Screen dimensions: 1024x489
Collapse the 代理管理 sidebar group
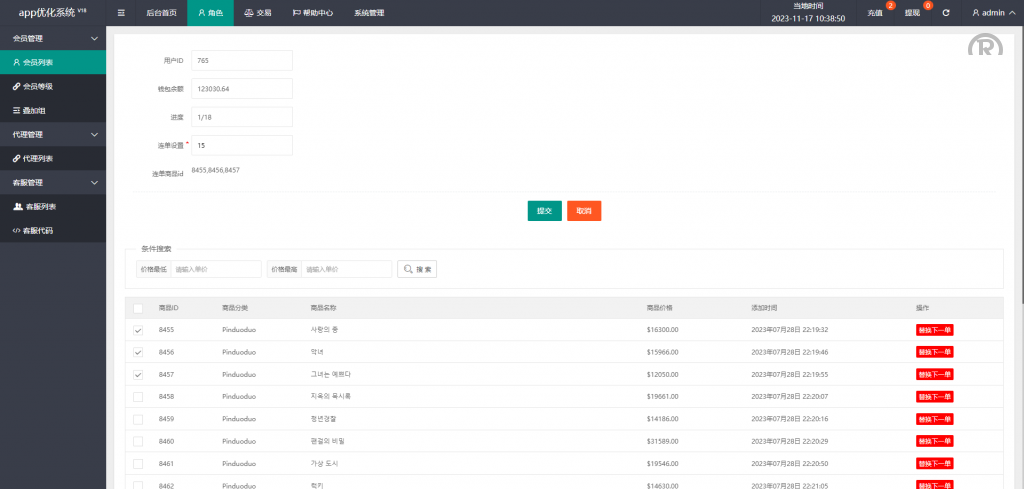click(53, 134)
